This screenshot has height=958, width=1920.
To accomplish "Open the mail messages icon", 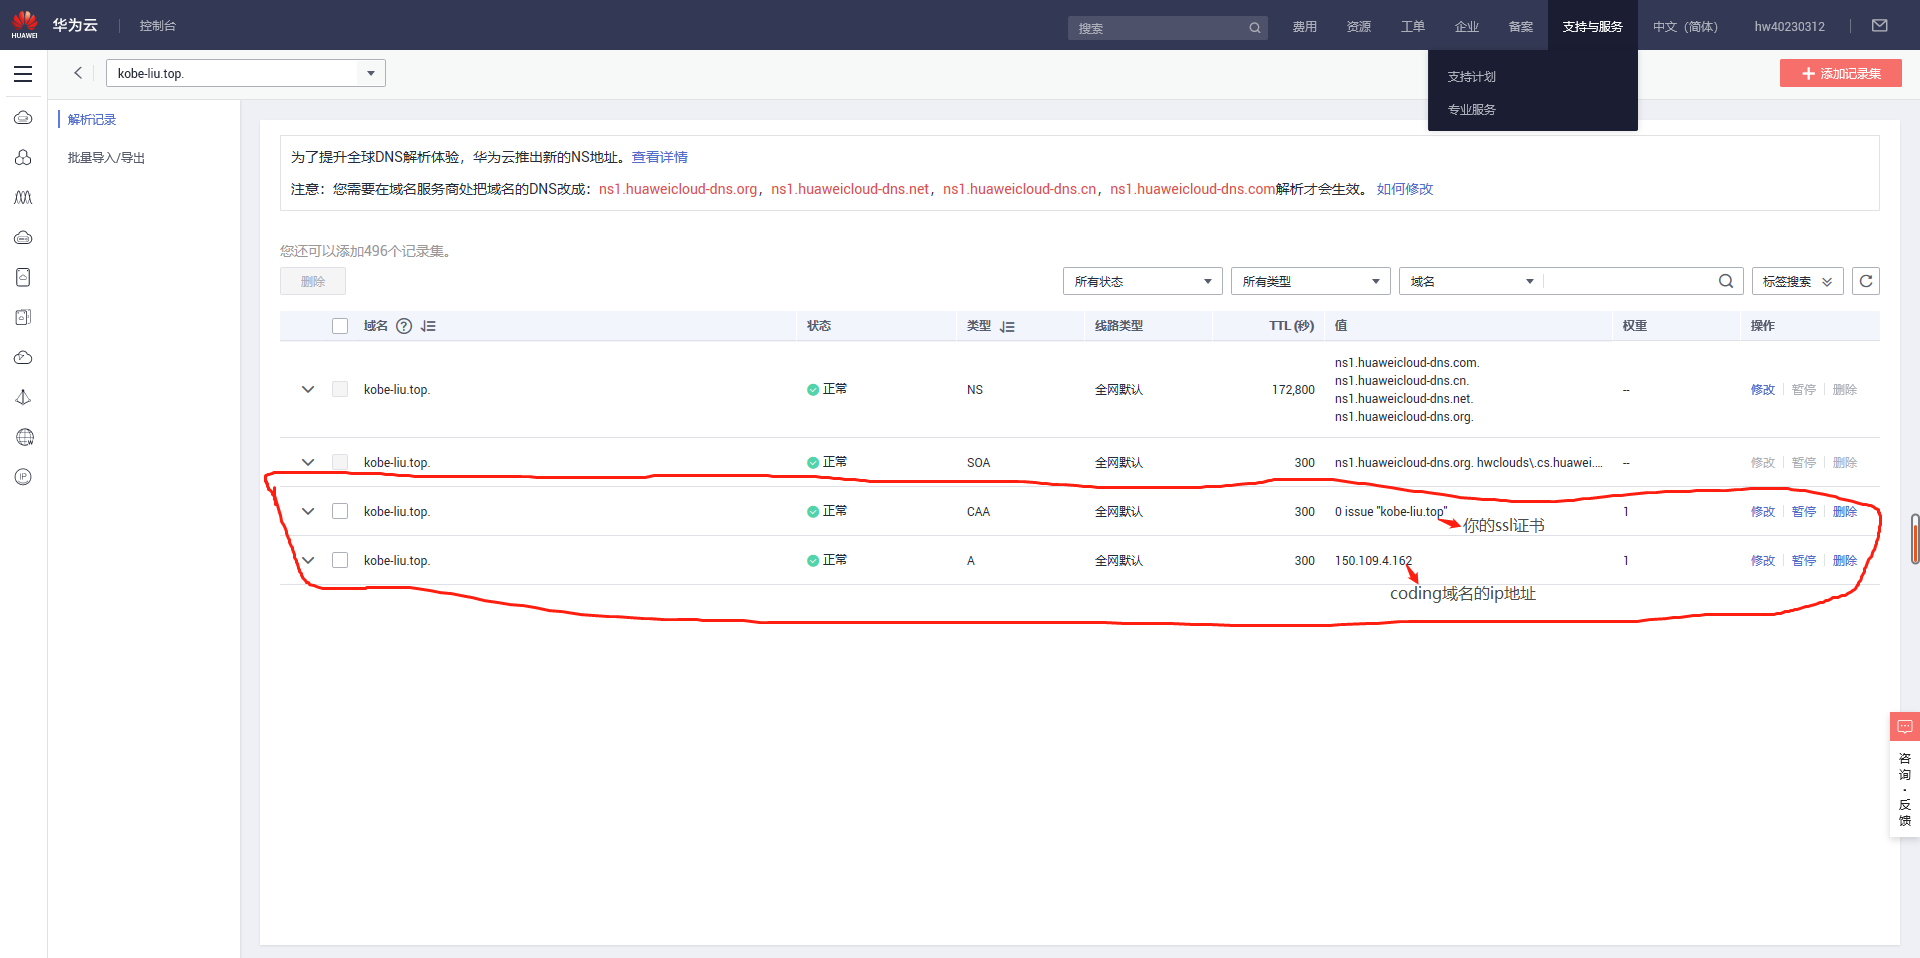I will (x=1879, y=26).
